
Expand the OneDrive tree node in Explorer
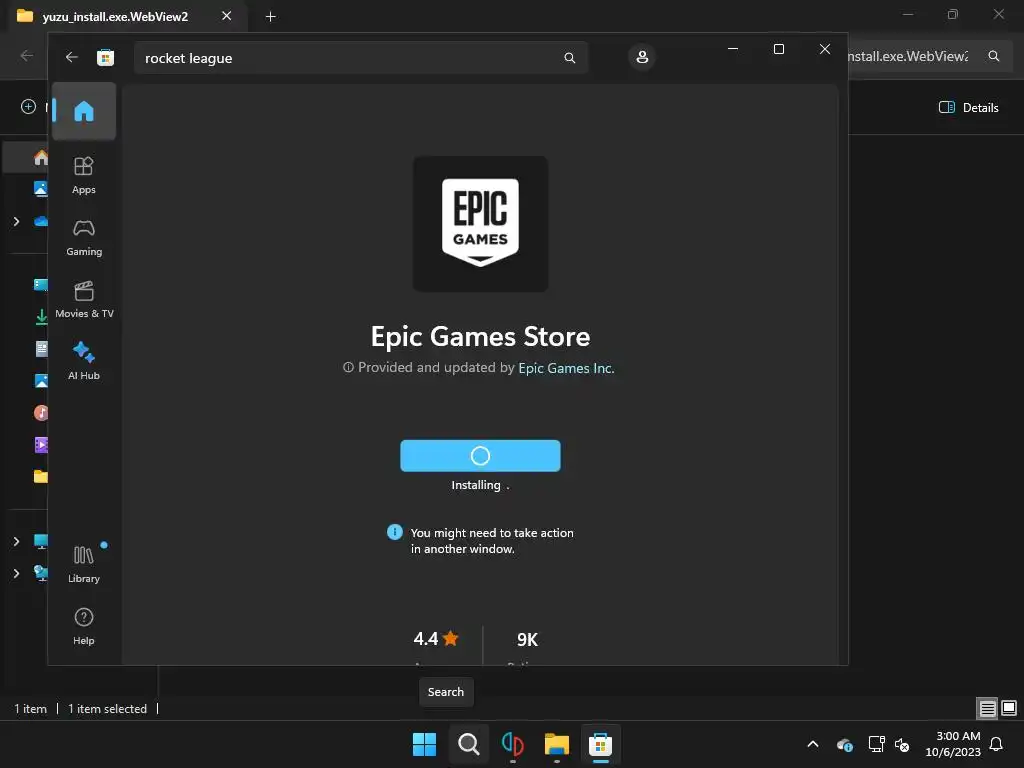[x=16, y=221]
